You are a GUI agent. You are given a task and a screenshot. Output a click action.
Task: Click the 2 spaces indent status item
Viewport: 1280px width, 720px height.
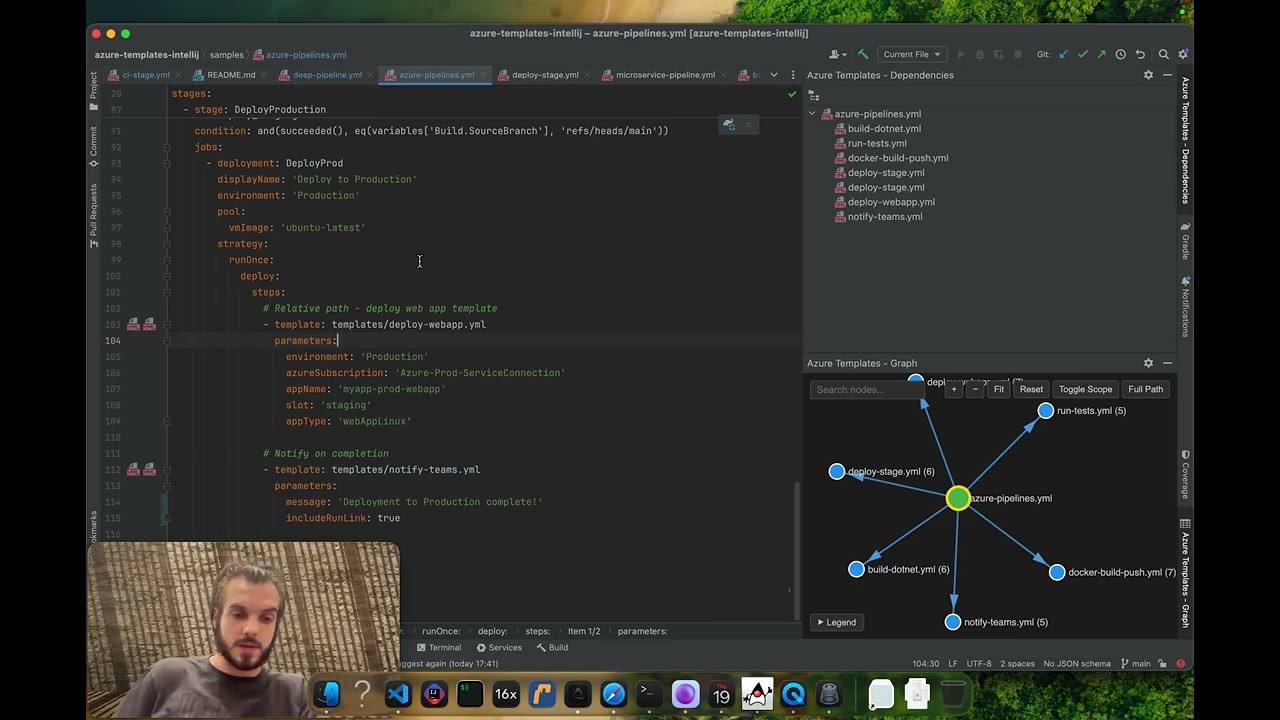(1017, 664)
